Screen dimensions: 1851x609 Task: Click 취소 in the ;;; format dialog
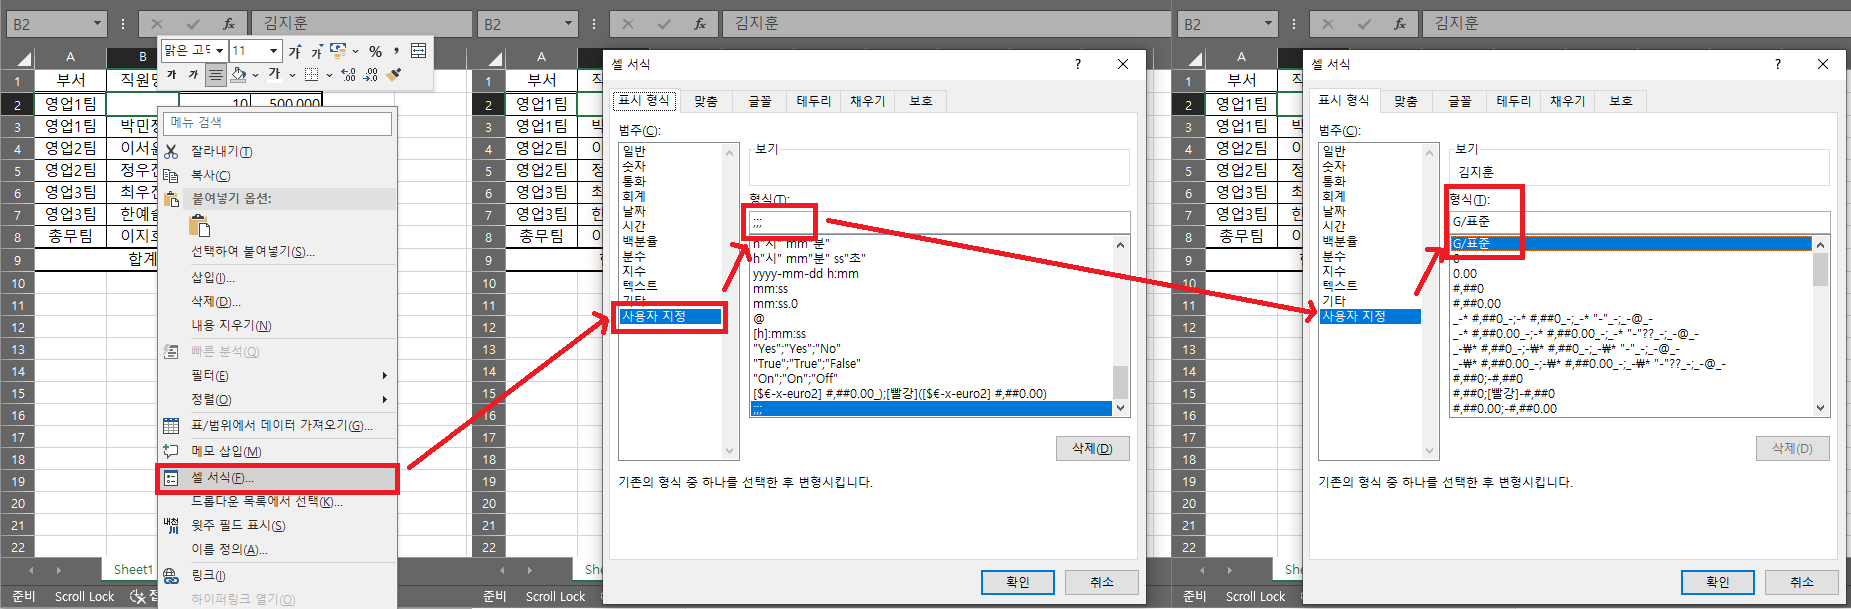point(1101,582)
